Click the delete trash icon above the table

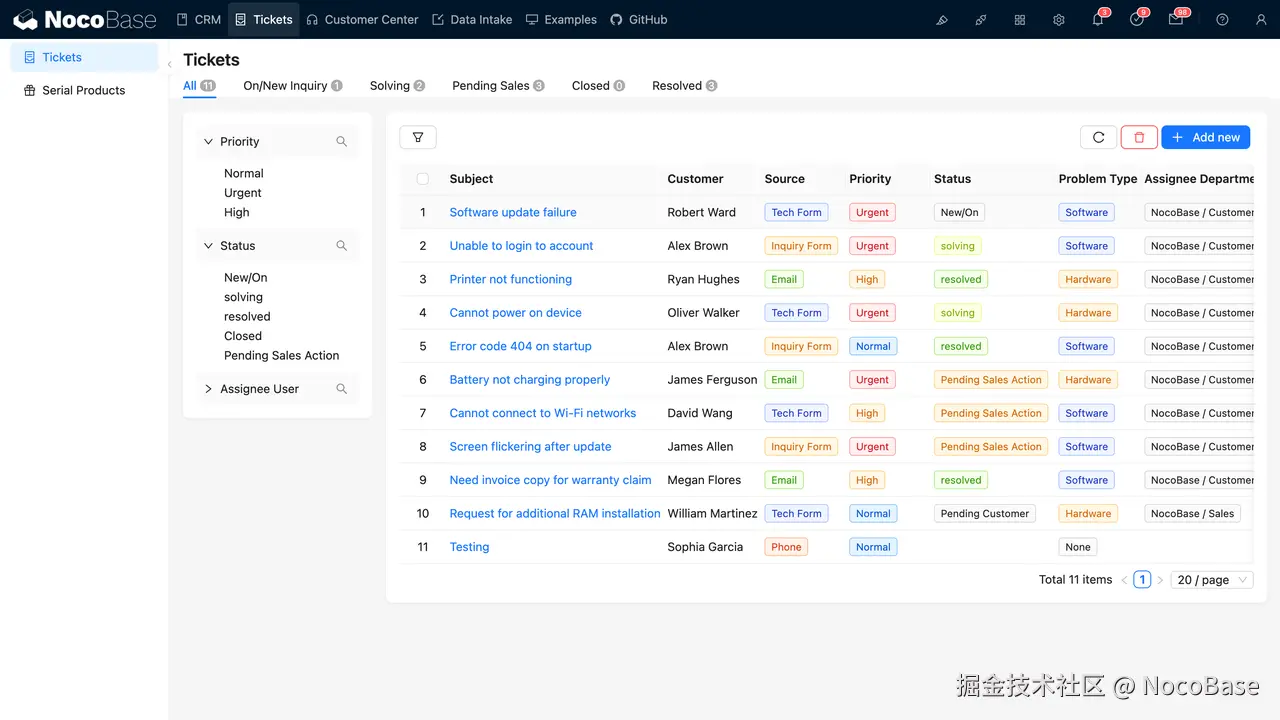1138,137
